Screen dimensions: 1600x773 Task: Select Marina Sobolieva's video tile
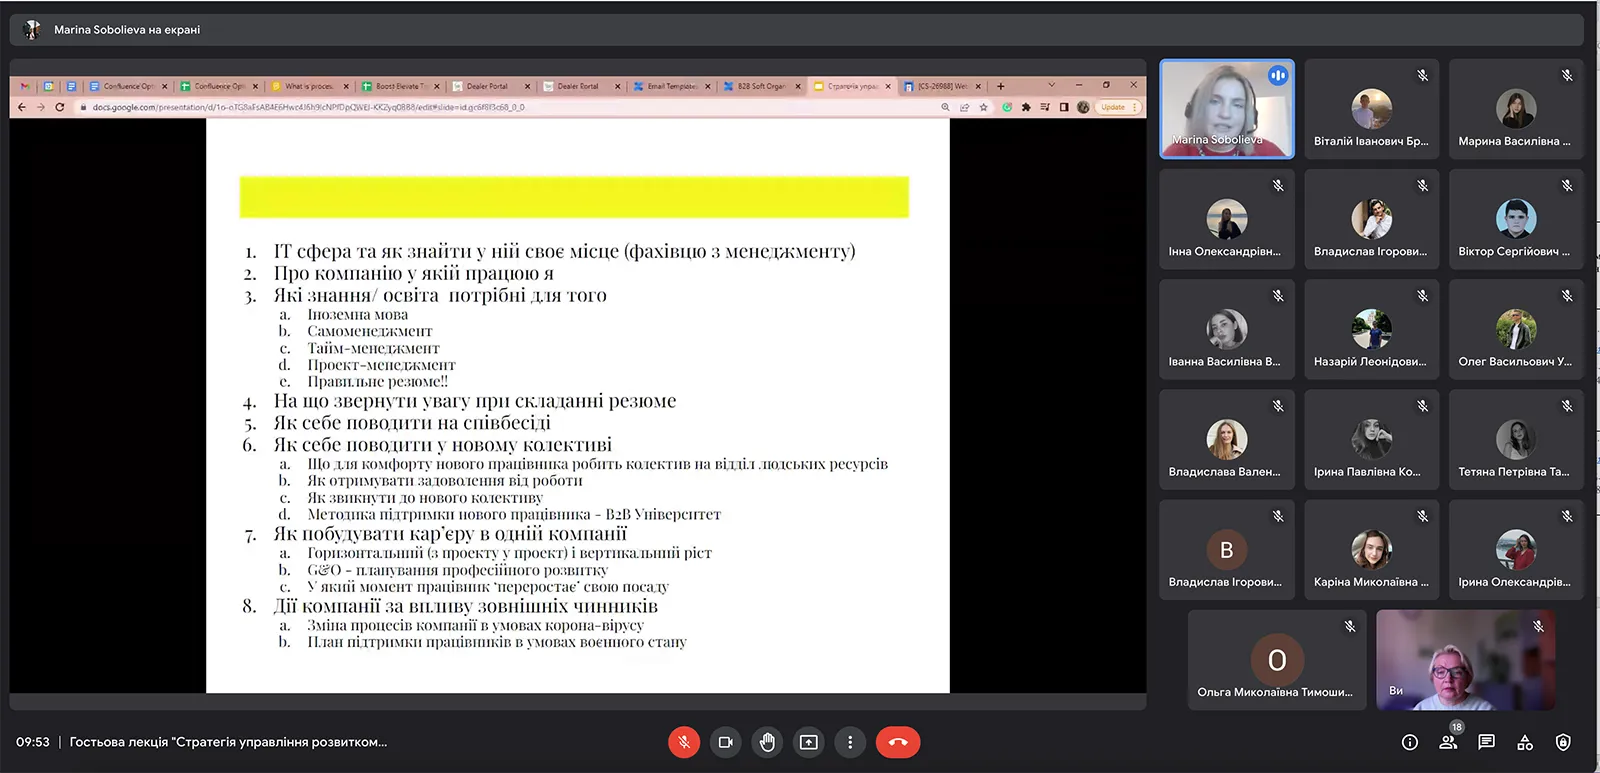tap(1226, 109)
